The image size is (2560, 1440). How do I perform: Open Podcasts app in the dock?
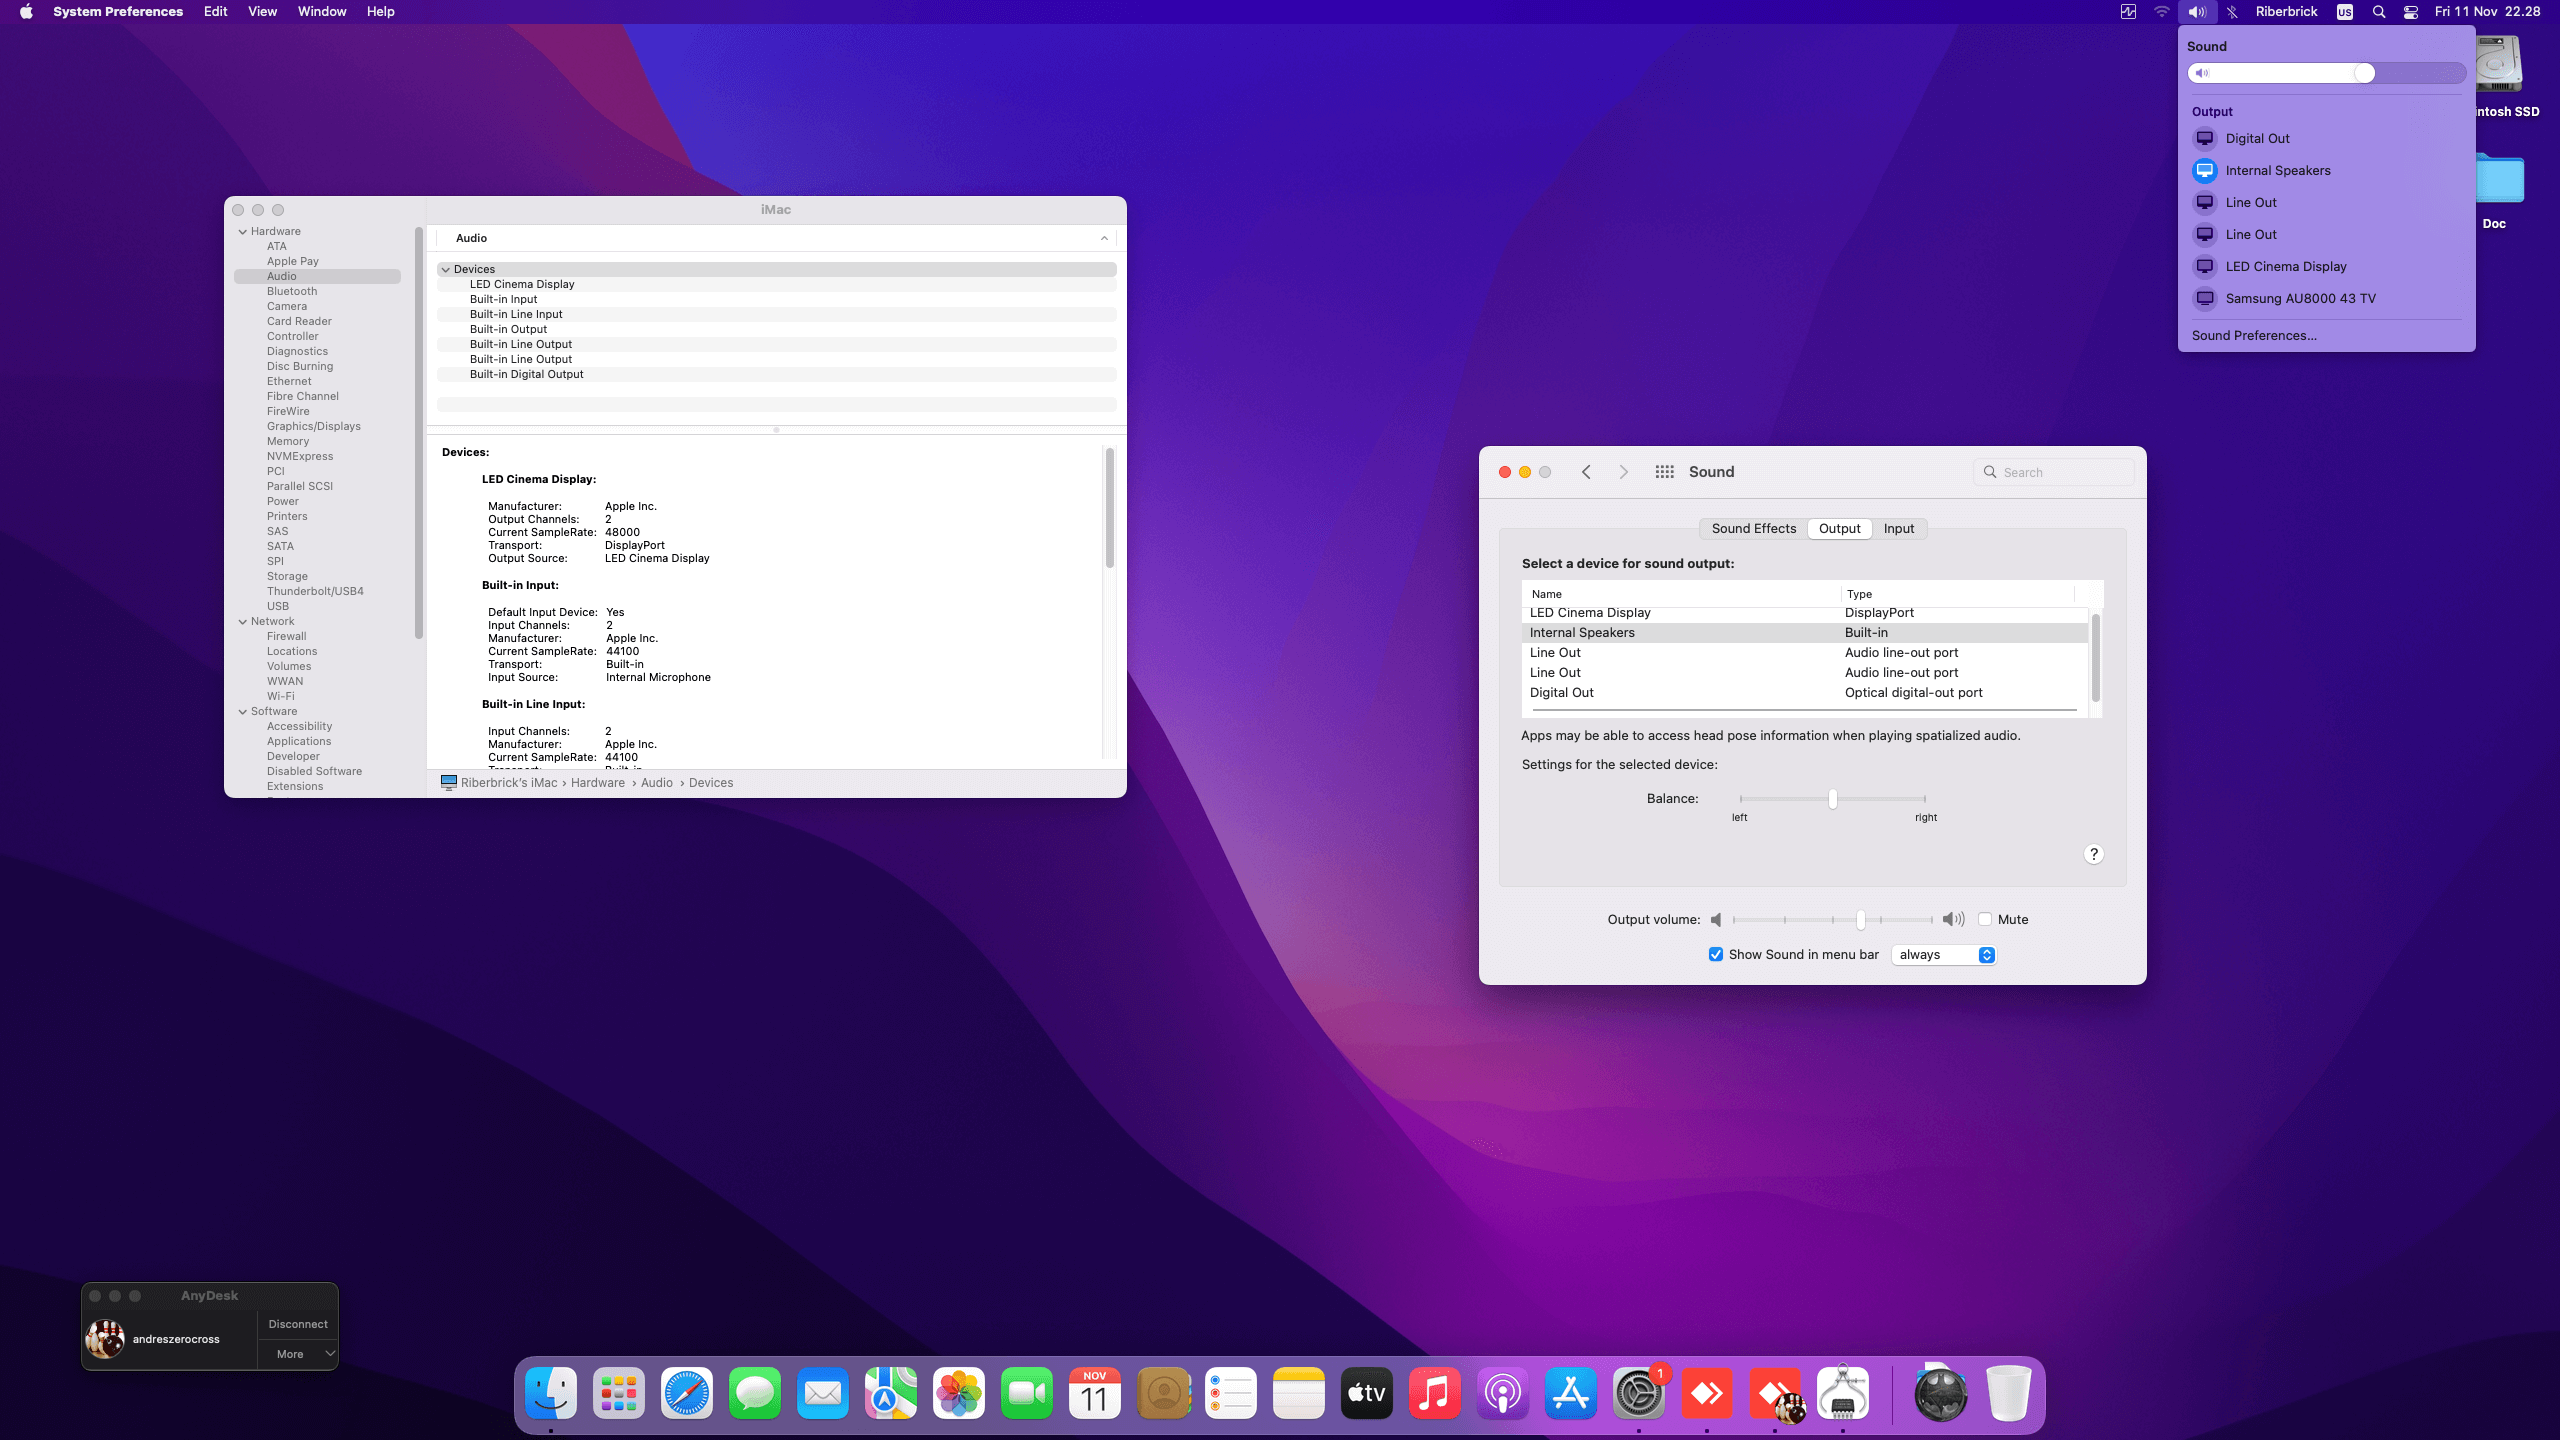pyautogui.click(x=1502, y=1393)
